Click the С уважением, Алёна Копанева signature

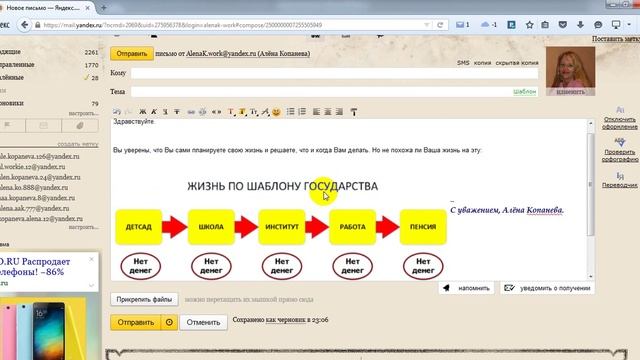click(507, 210)
